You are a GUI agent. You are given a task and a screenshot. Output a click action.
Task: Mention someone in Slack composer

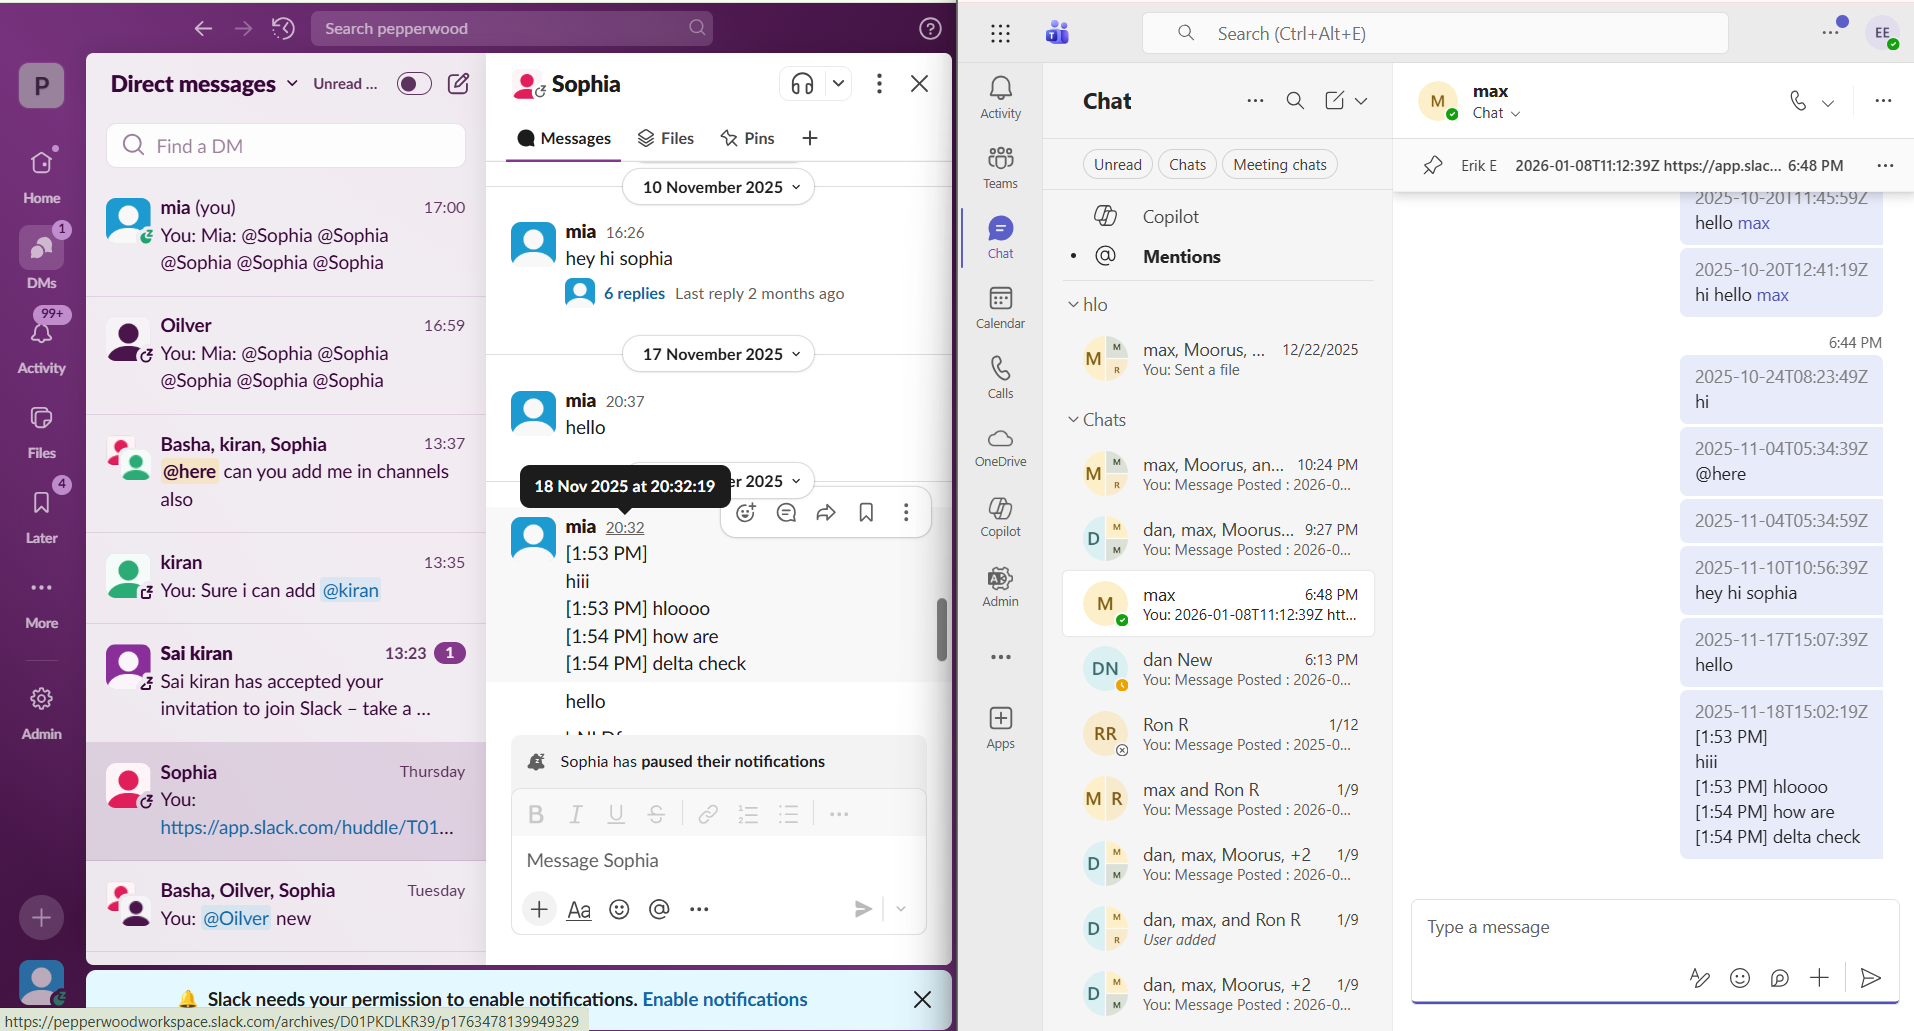coord(659,909)
